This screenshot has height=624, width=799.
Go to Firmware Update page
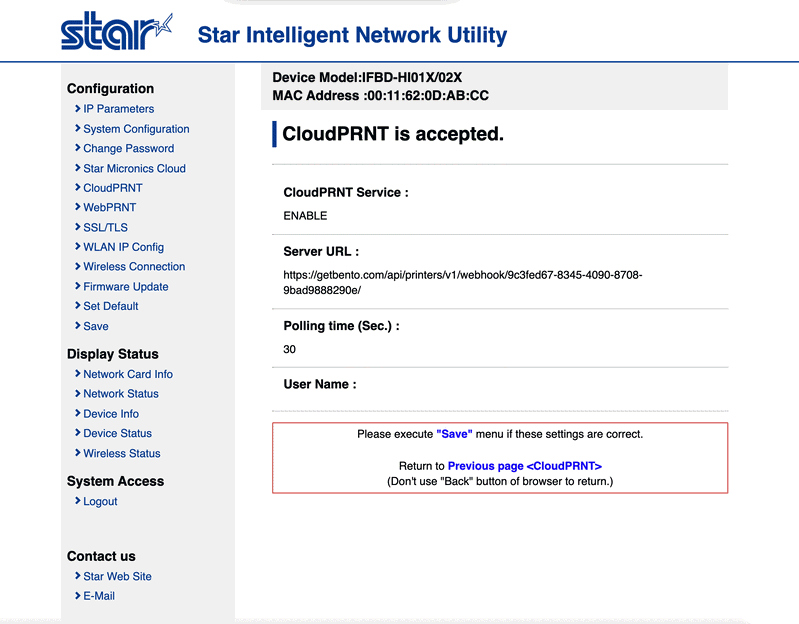click(x=125, y=286)
